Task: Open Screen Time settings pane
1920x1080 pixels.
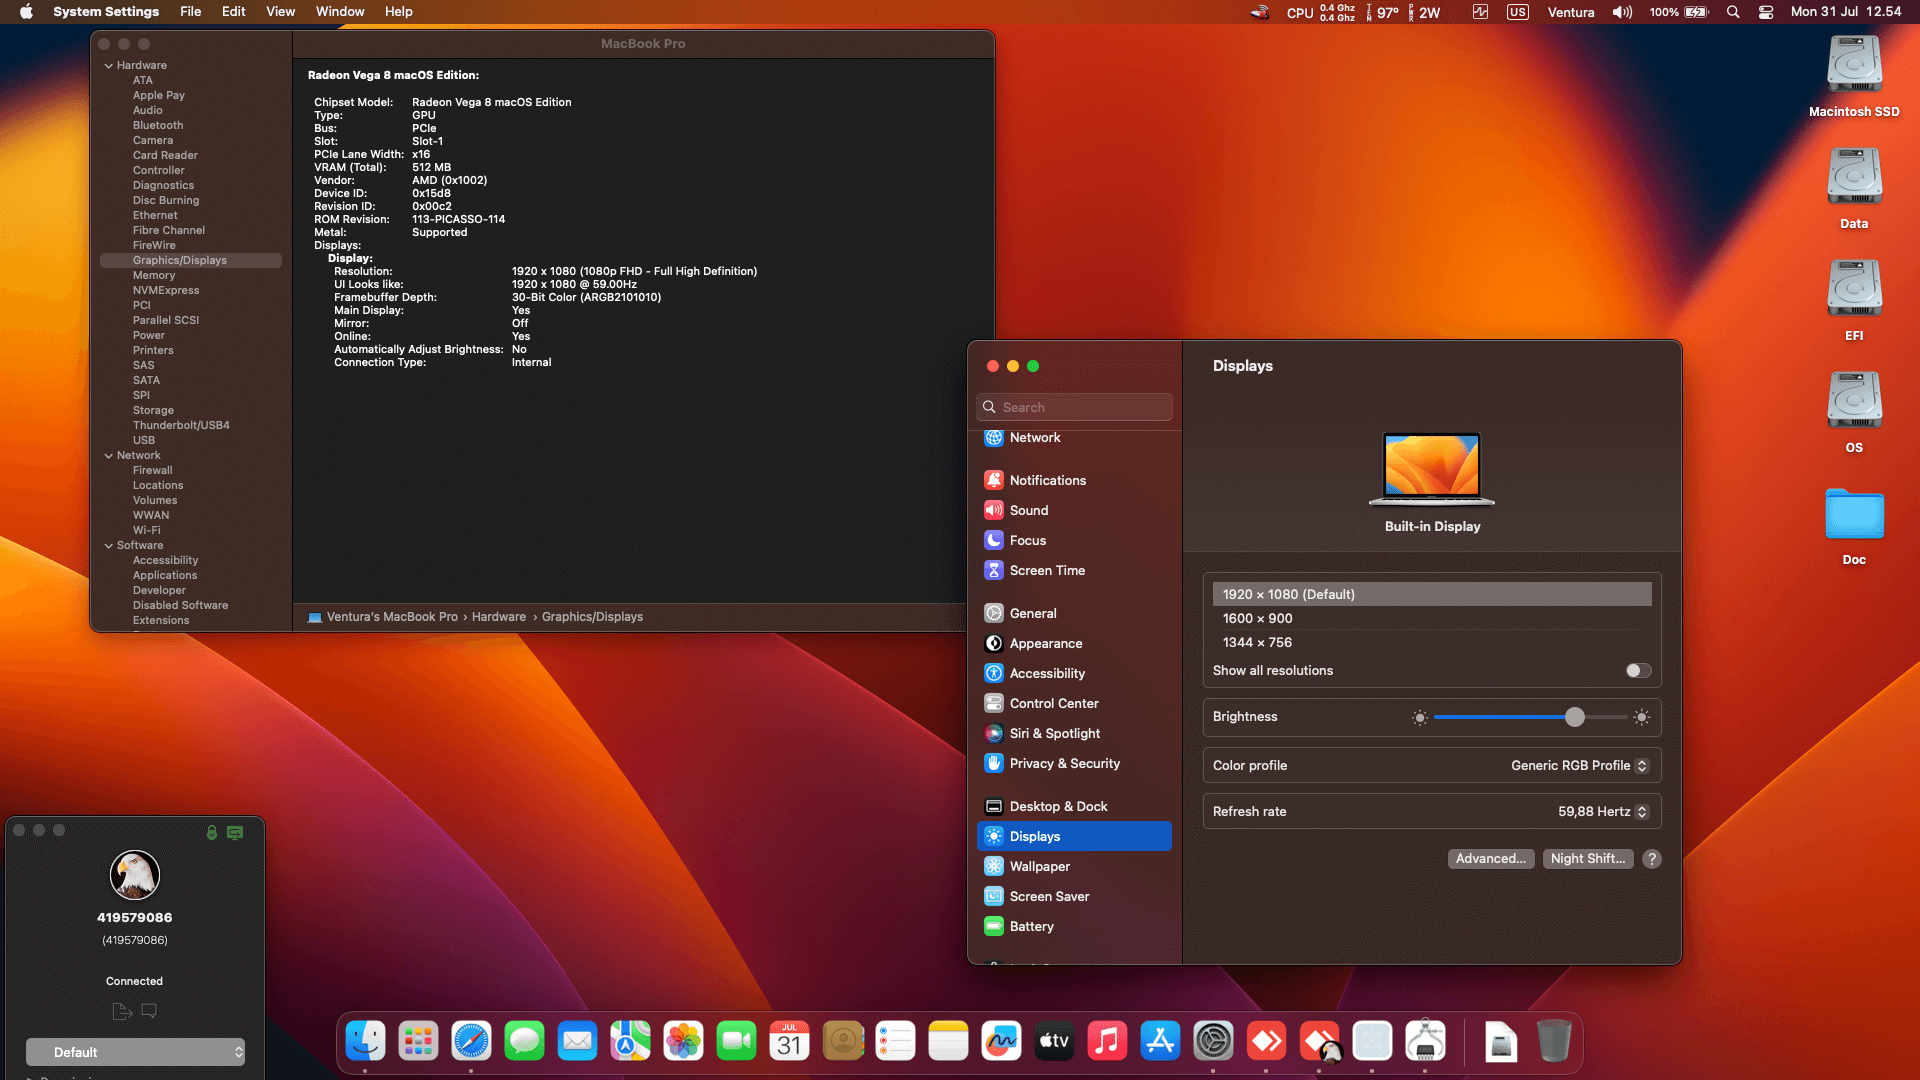Action: pyautogui.click(x=1074, y=570)
